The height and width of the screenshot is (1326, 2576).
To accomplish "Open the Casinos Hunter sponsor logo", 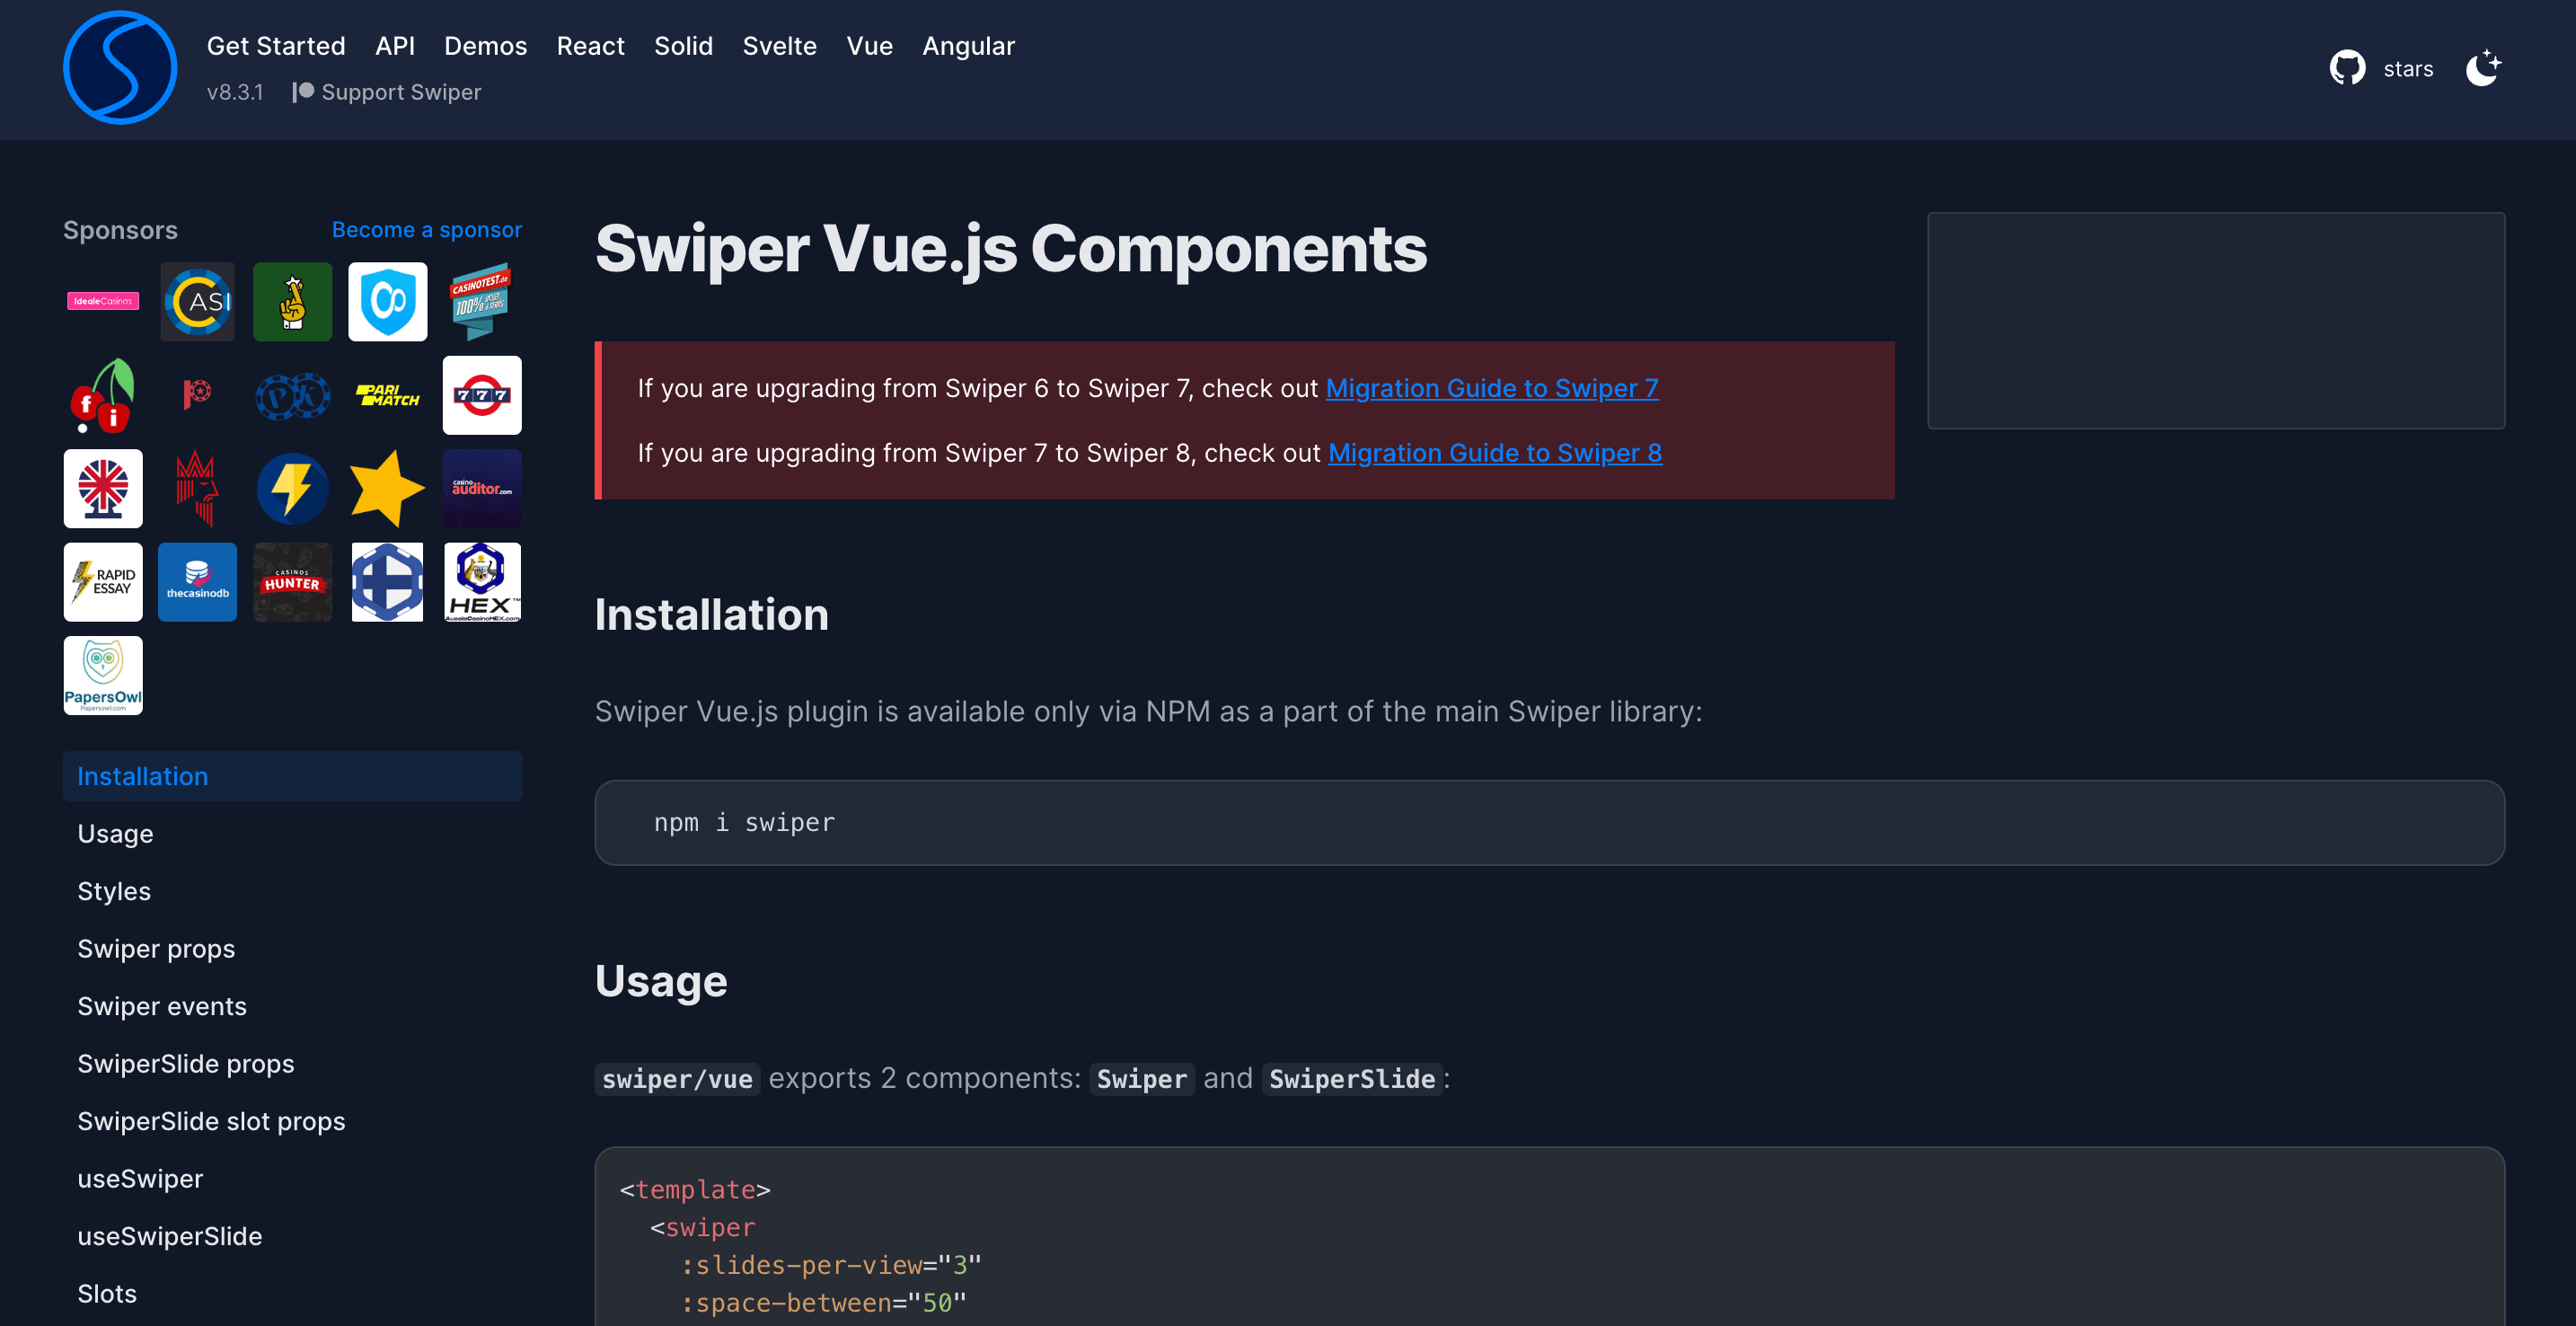I will click(292, 582).
